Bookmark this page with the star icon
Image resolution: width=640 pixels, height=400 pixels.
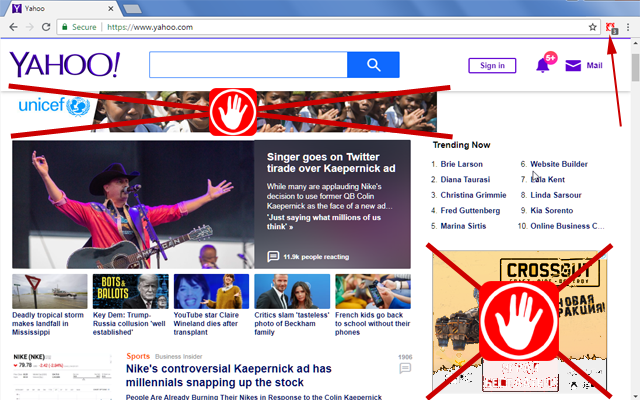592,27
